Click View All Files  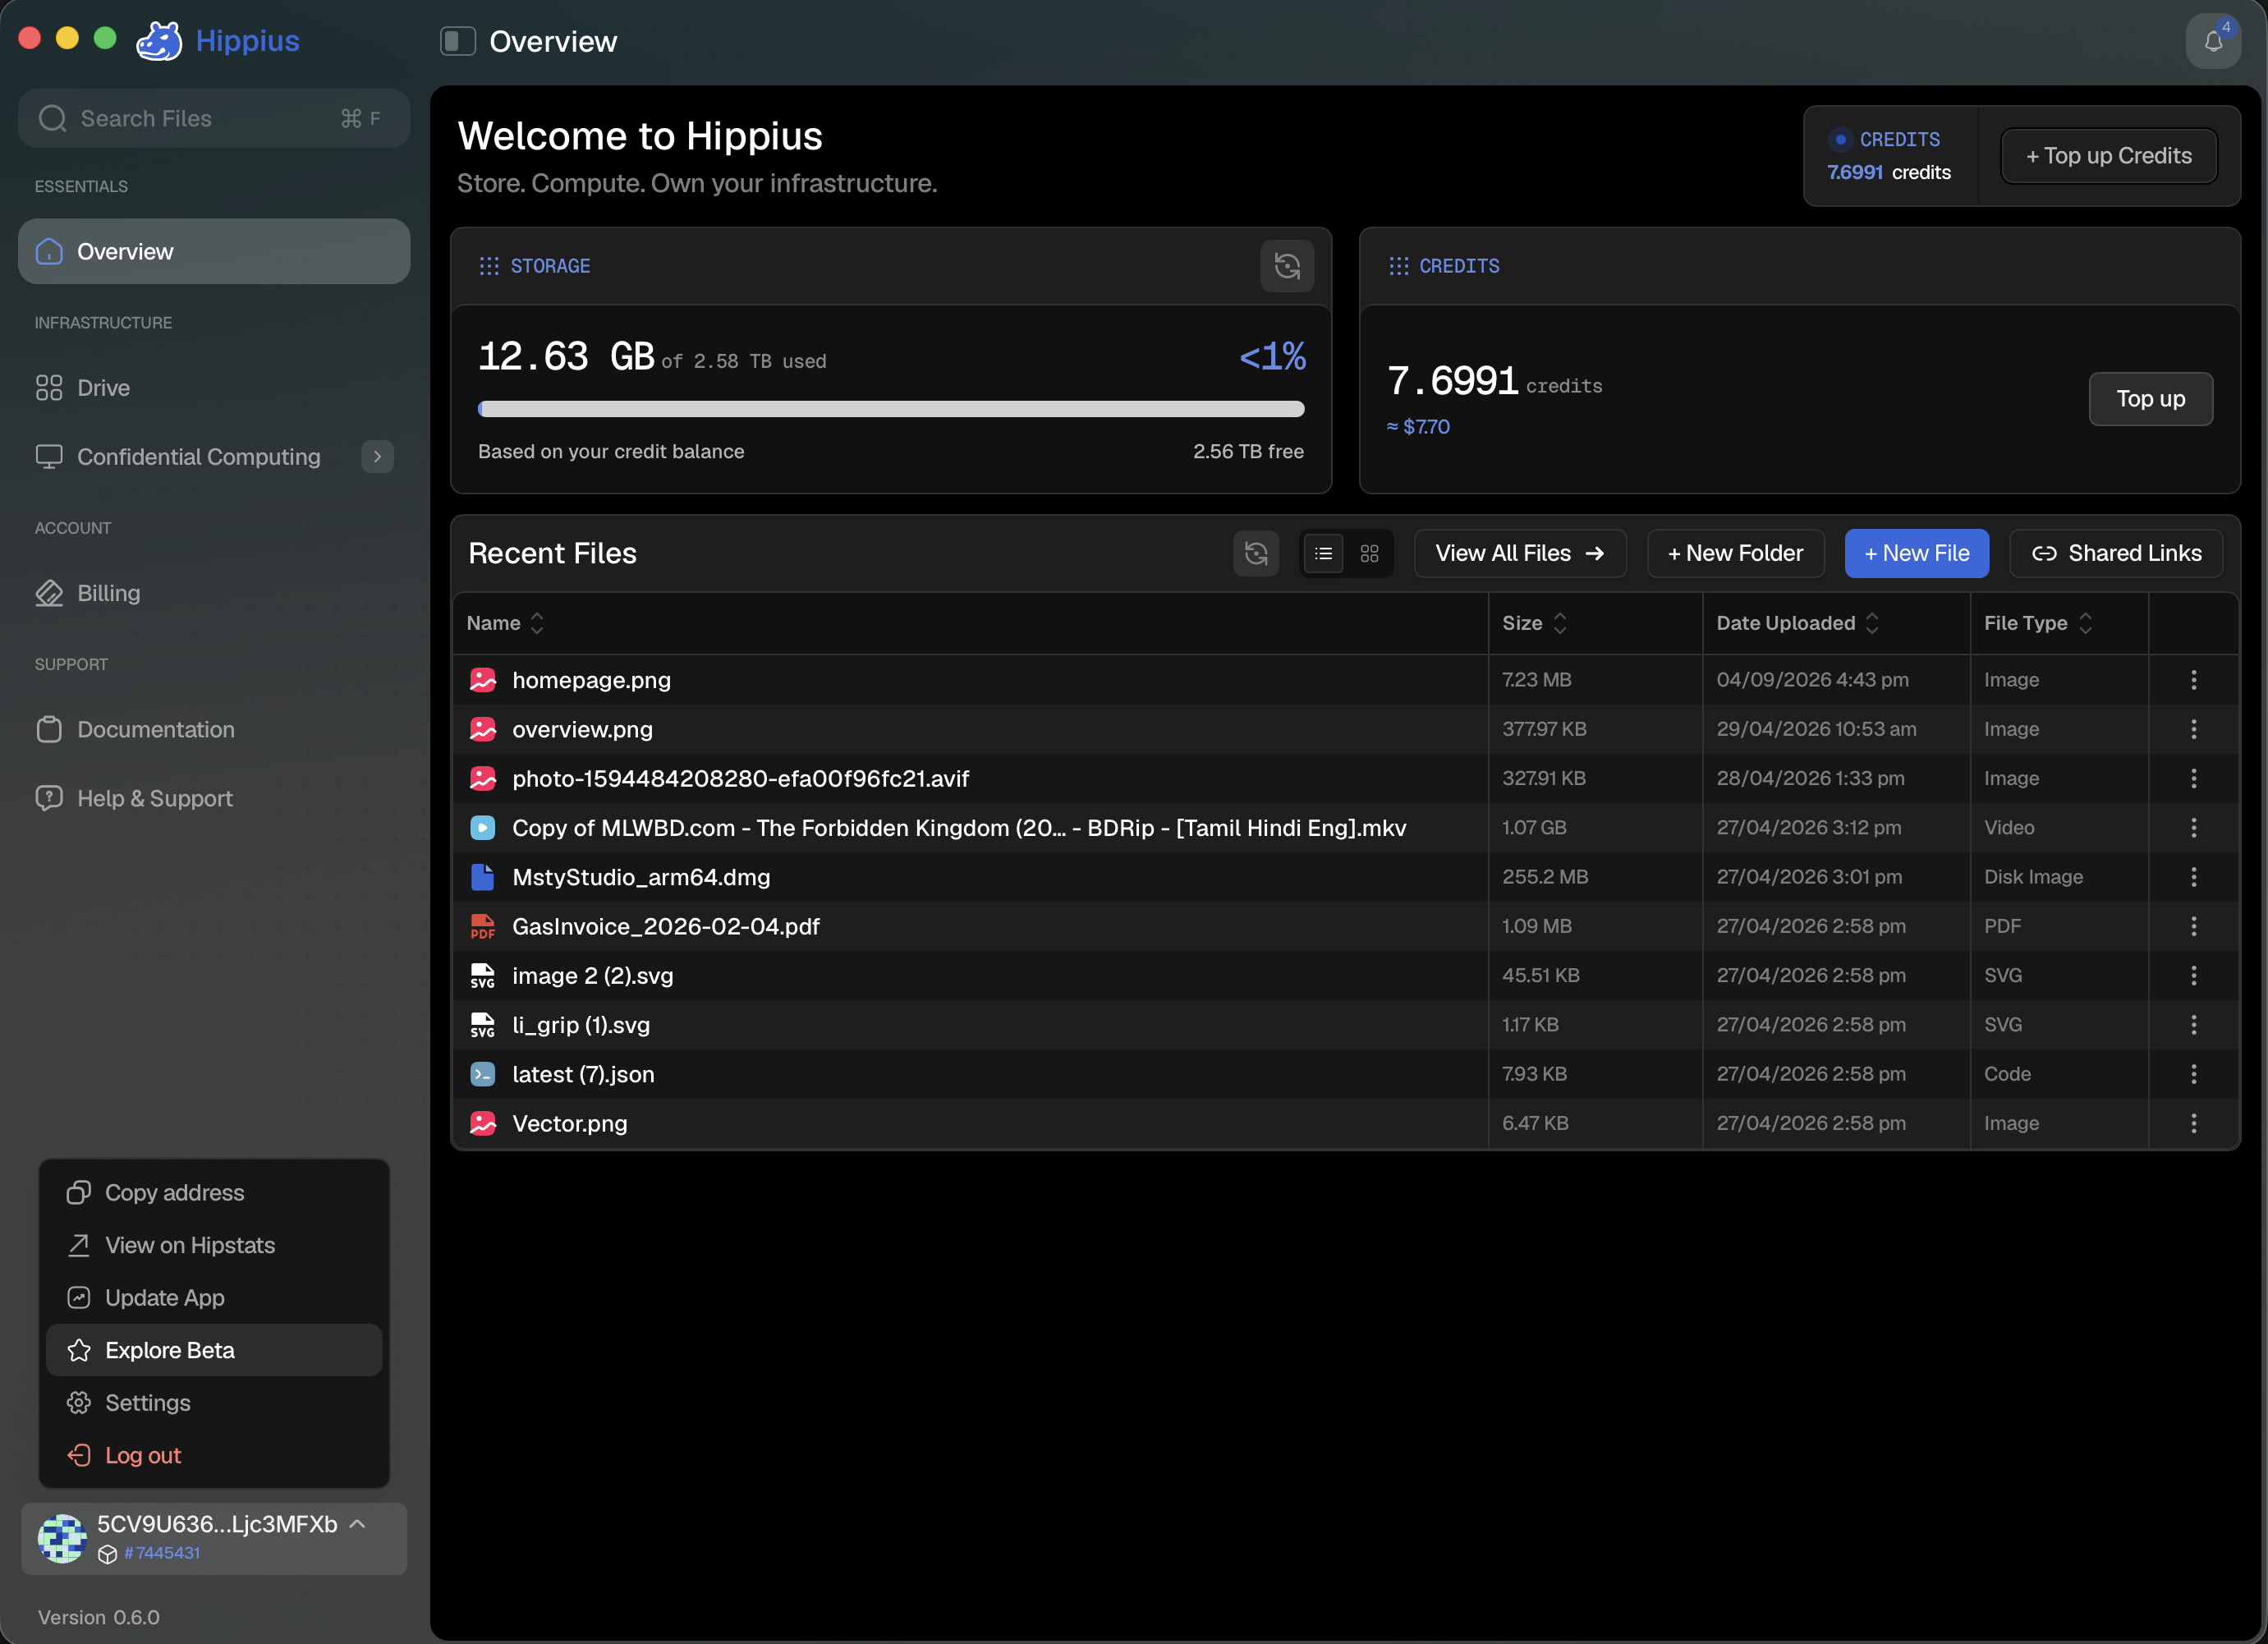click(1520, 553)
